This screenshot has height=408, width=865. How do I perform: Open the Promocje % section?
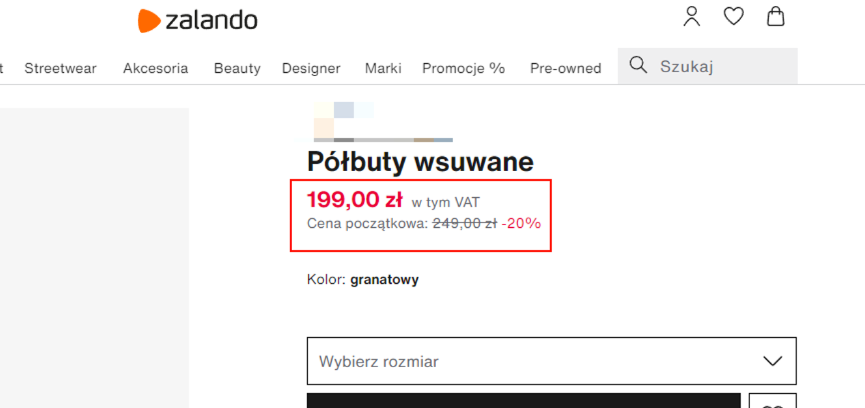pos(463,68)
